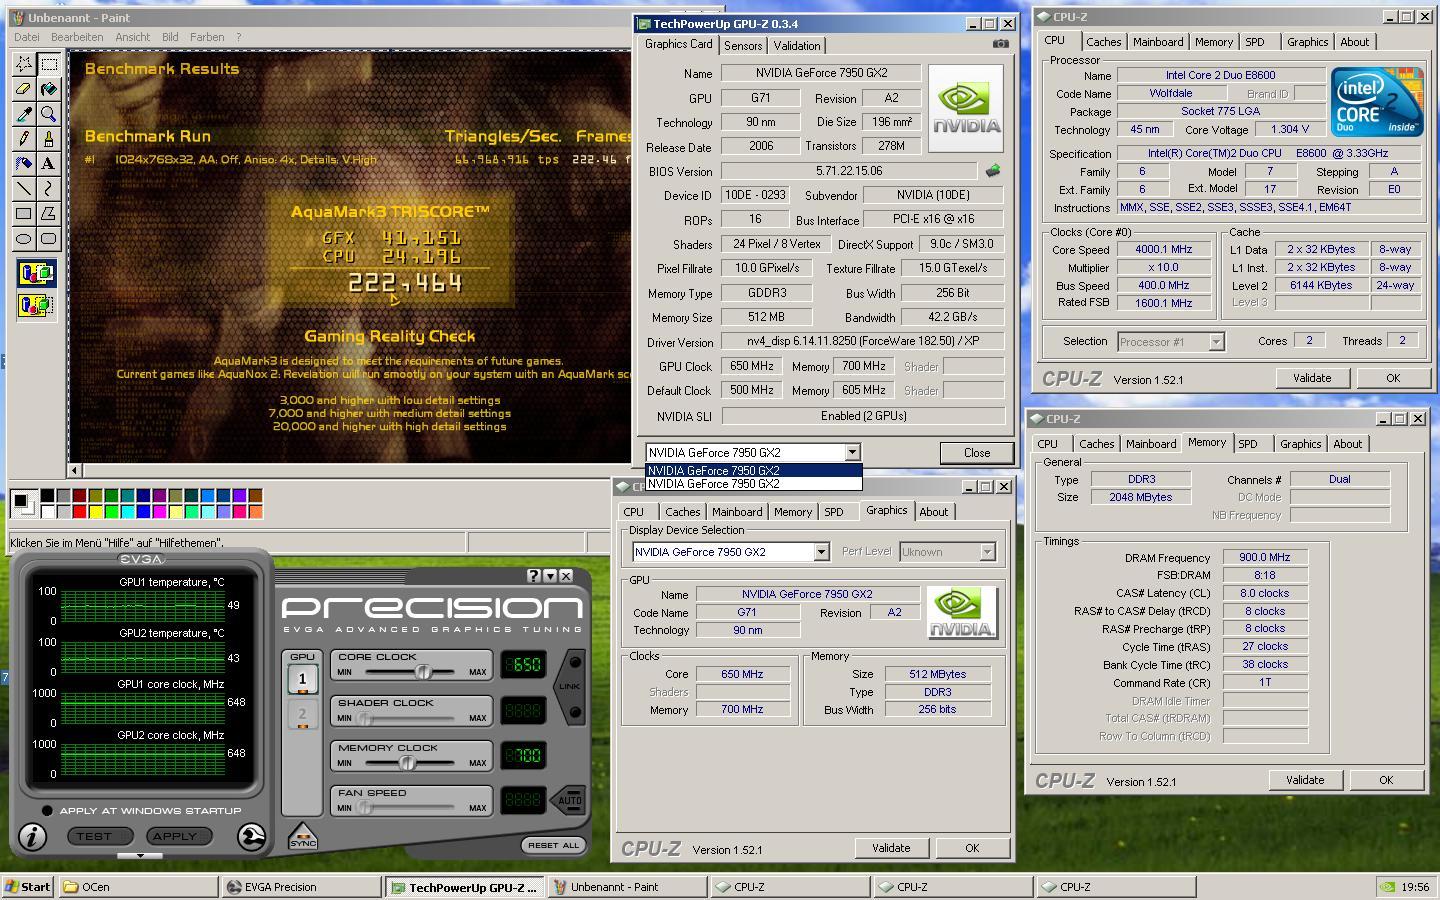The height and width of the screenshot is (900, 1440).
Task: Click Validate in CPU-Z processor window
Action: (1312, 378)
